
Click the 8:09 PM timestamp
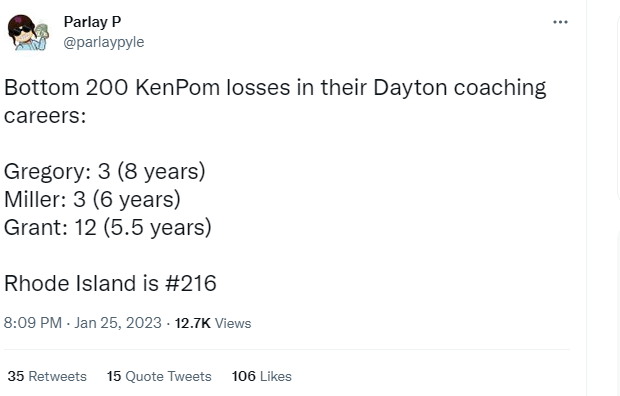coord(33,323)
